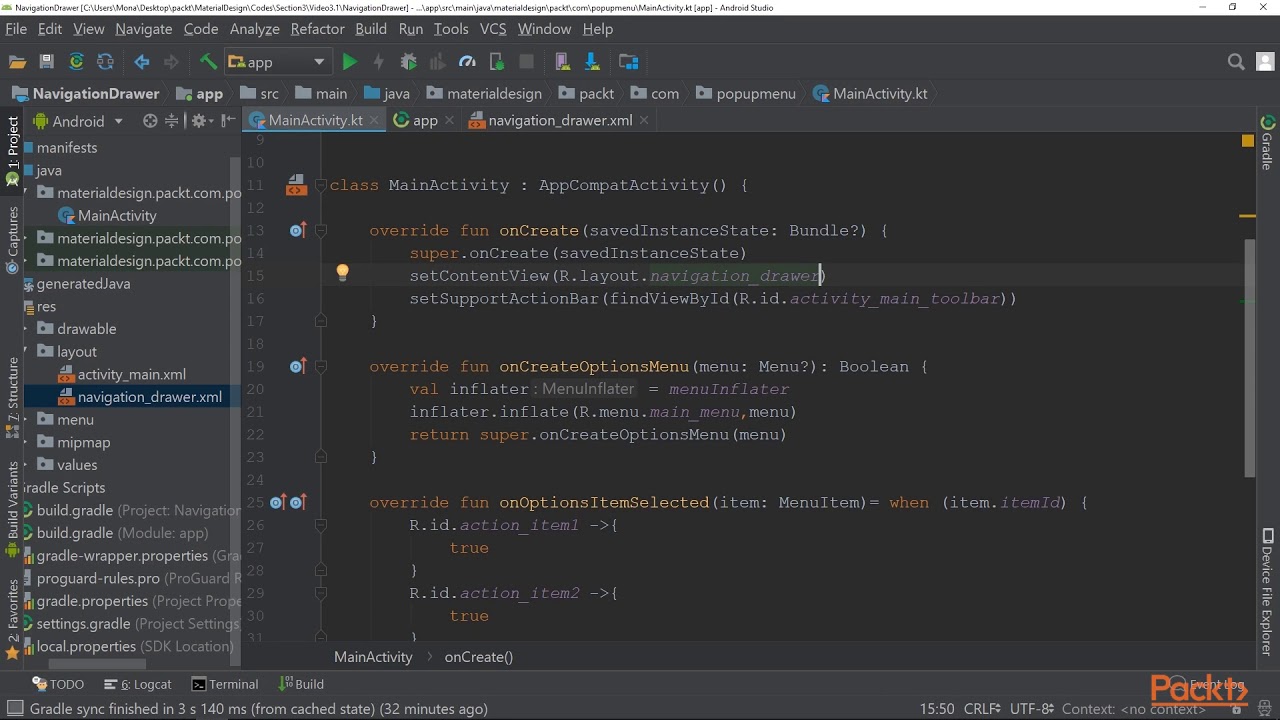Switch to the app editor tab

point(425,120)
